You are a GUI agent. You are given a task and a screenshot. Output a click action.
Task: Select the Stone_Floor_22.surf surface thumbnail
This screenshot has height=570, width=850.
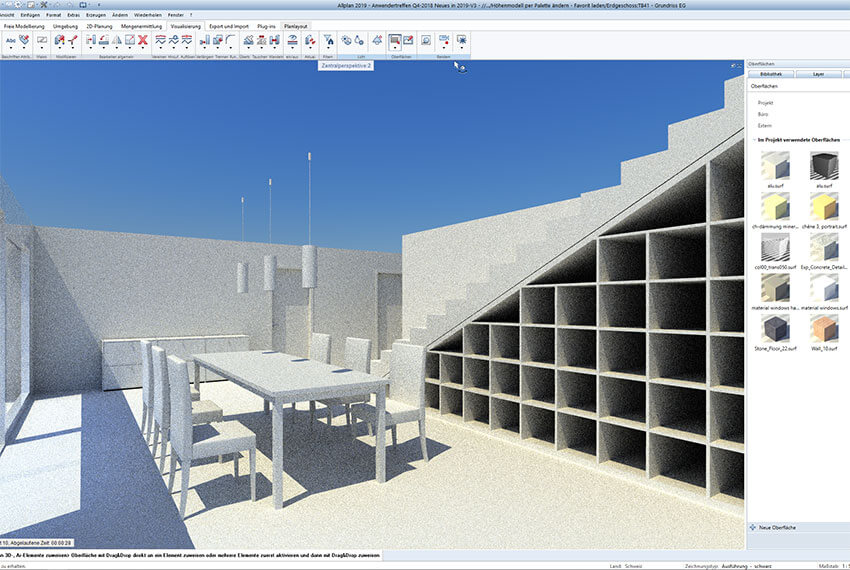click(x=775, y=330)
